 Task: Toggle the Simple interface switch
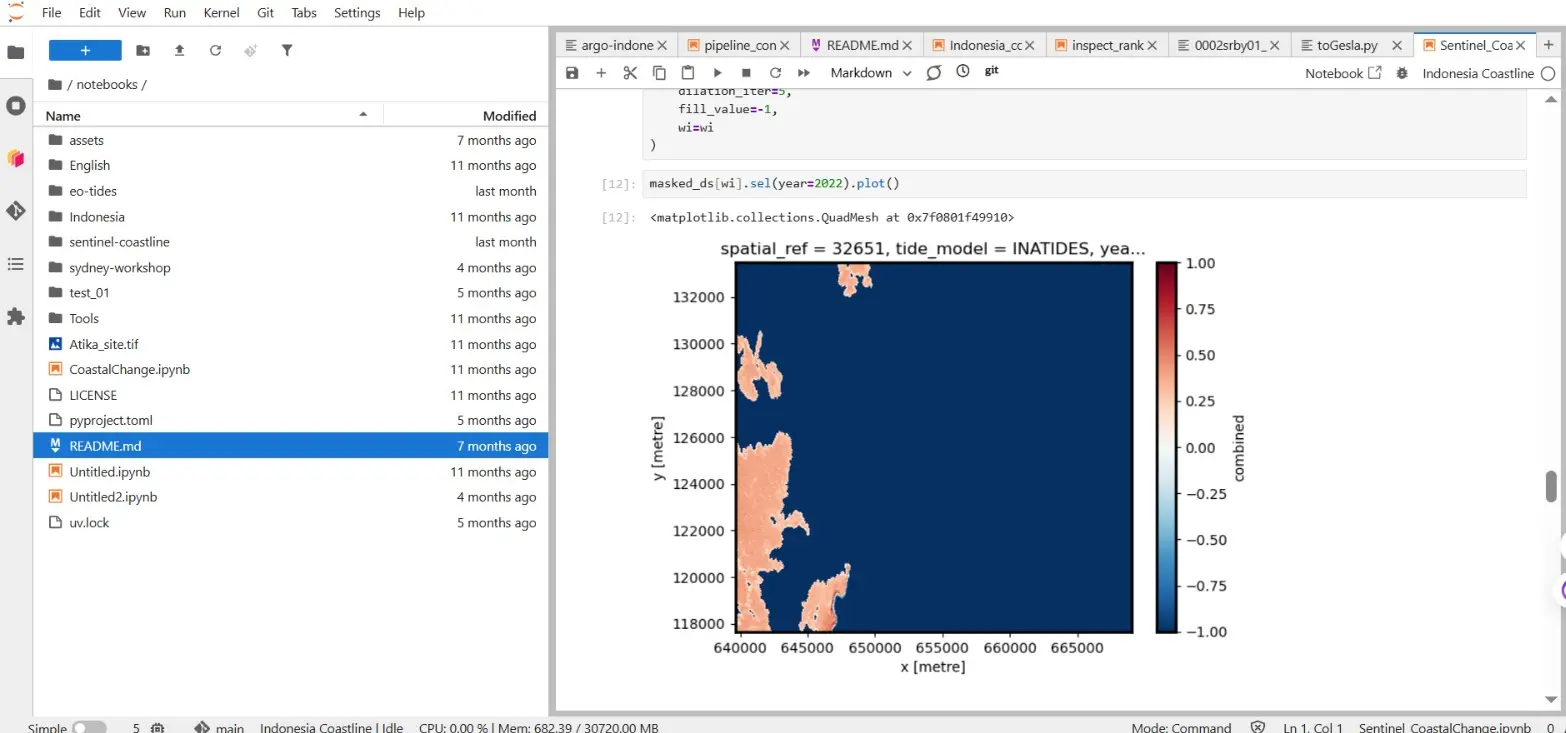point(89,727)
